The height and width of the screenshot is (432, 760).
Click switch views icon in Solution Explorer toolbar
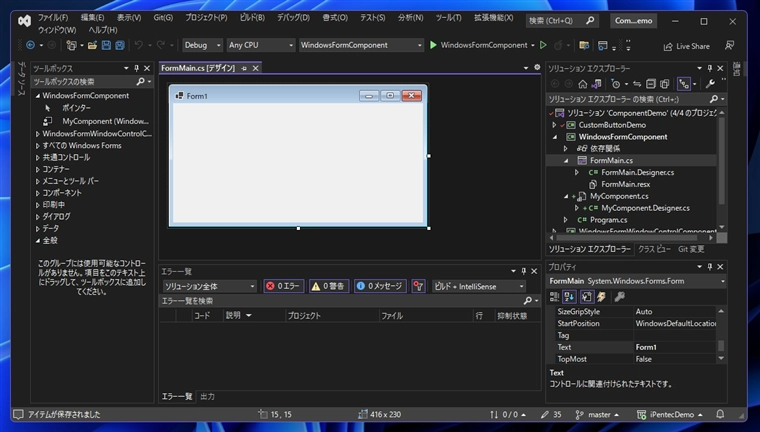point(597,84)
